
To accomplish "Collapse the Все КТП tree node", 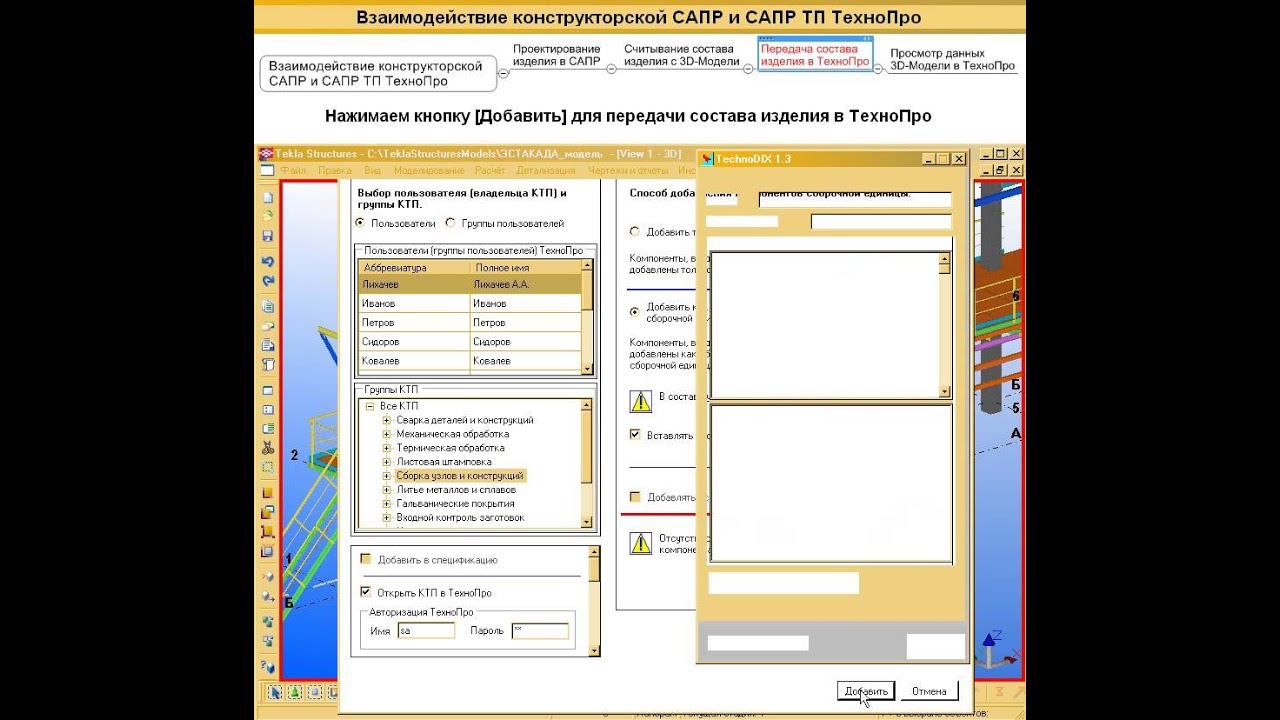I will (369, 406).
